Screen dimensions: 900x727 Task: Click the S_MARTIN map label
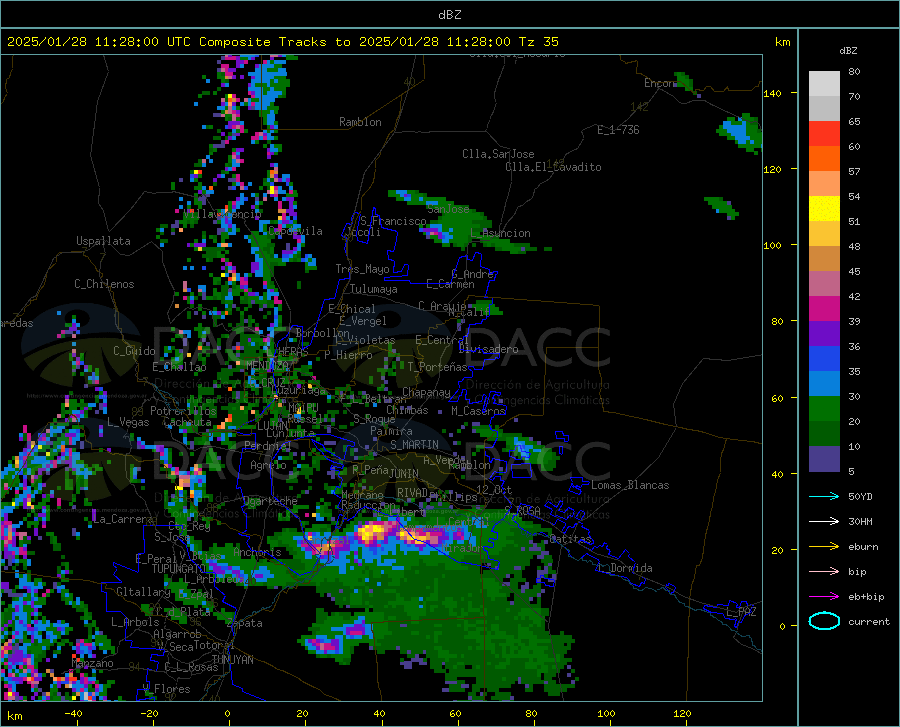point(414,445)
